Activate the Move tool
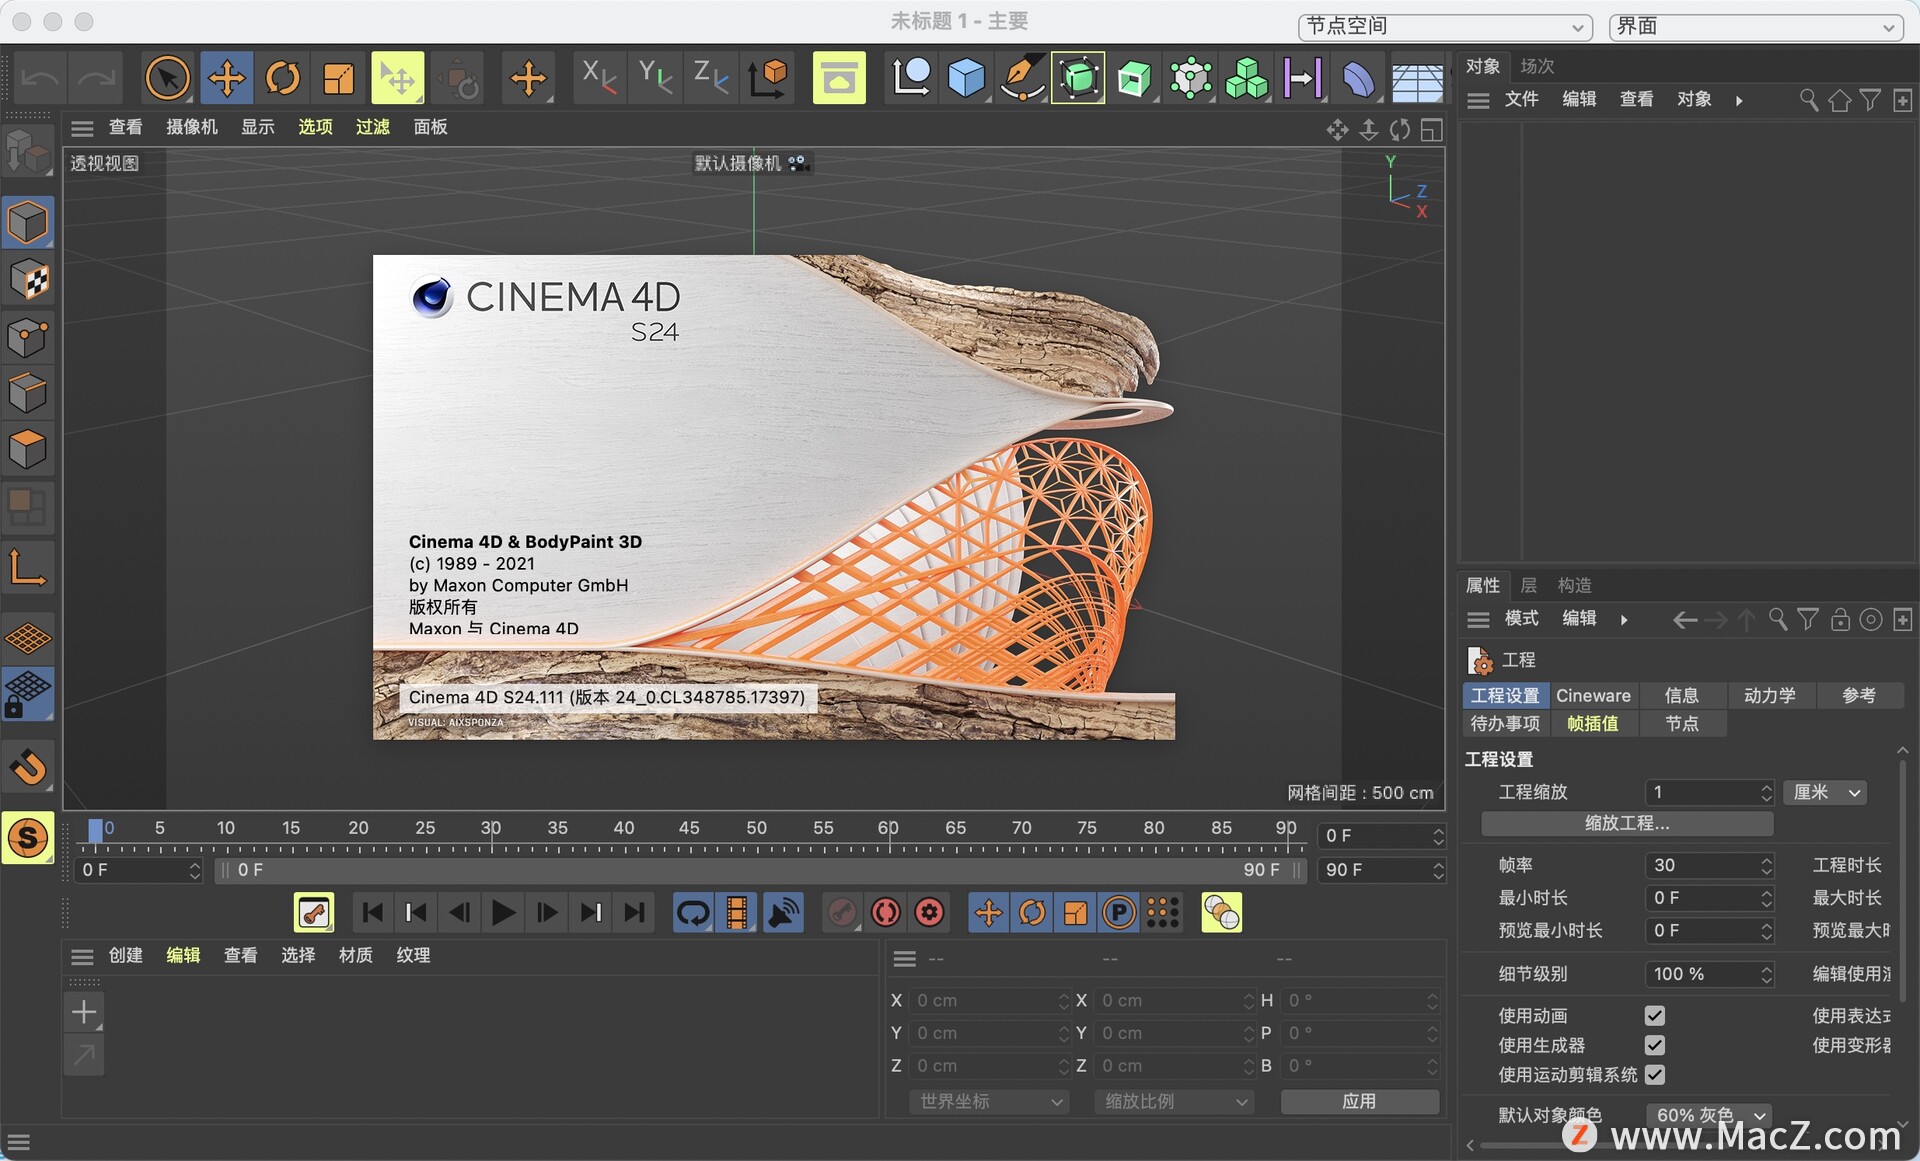 226,78
